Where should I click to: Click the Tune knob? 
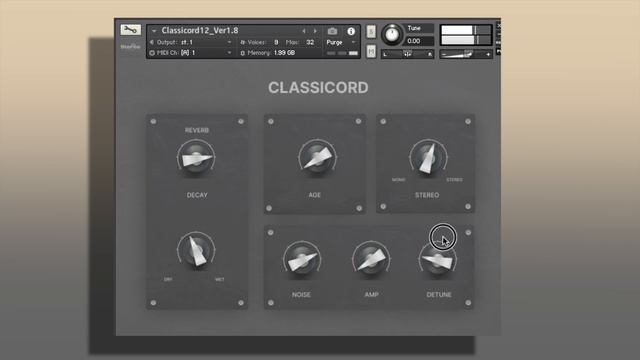392,34
